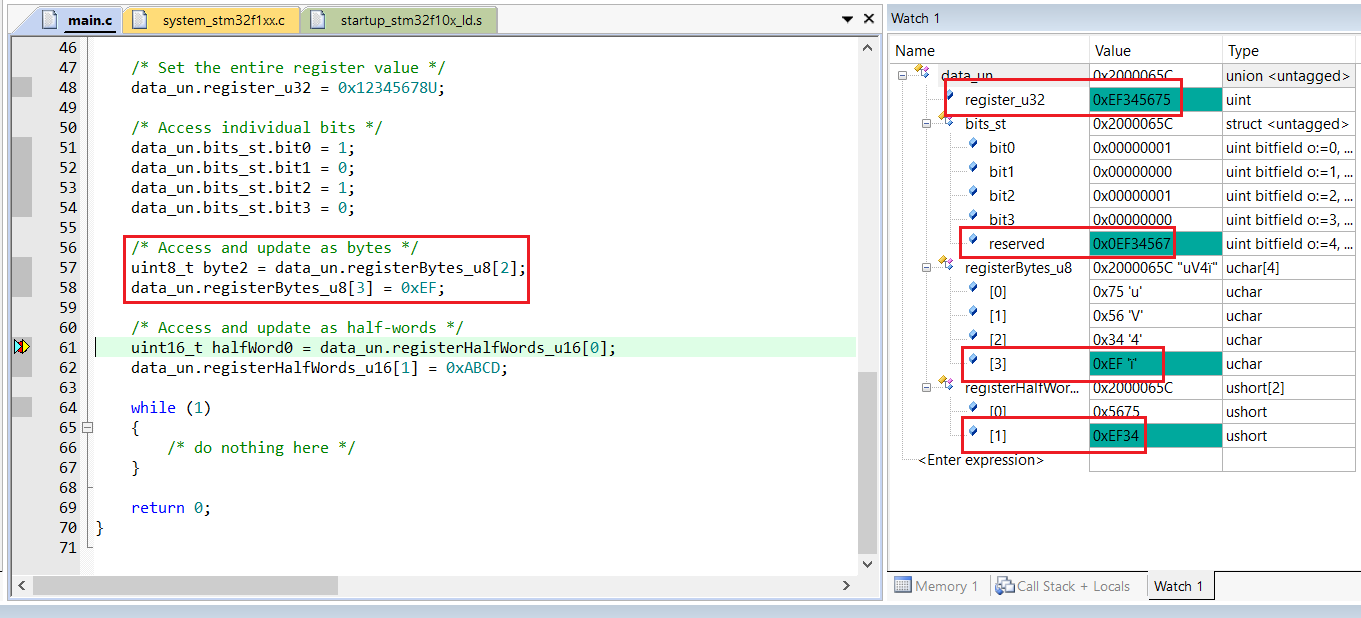1361x618 pixels.
Task: Collapse the data_un union tree node
Action: click(x=902, y=75)
